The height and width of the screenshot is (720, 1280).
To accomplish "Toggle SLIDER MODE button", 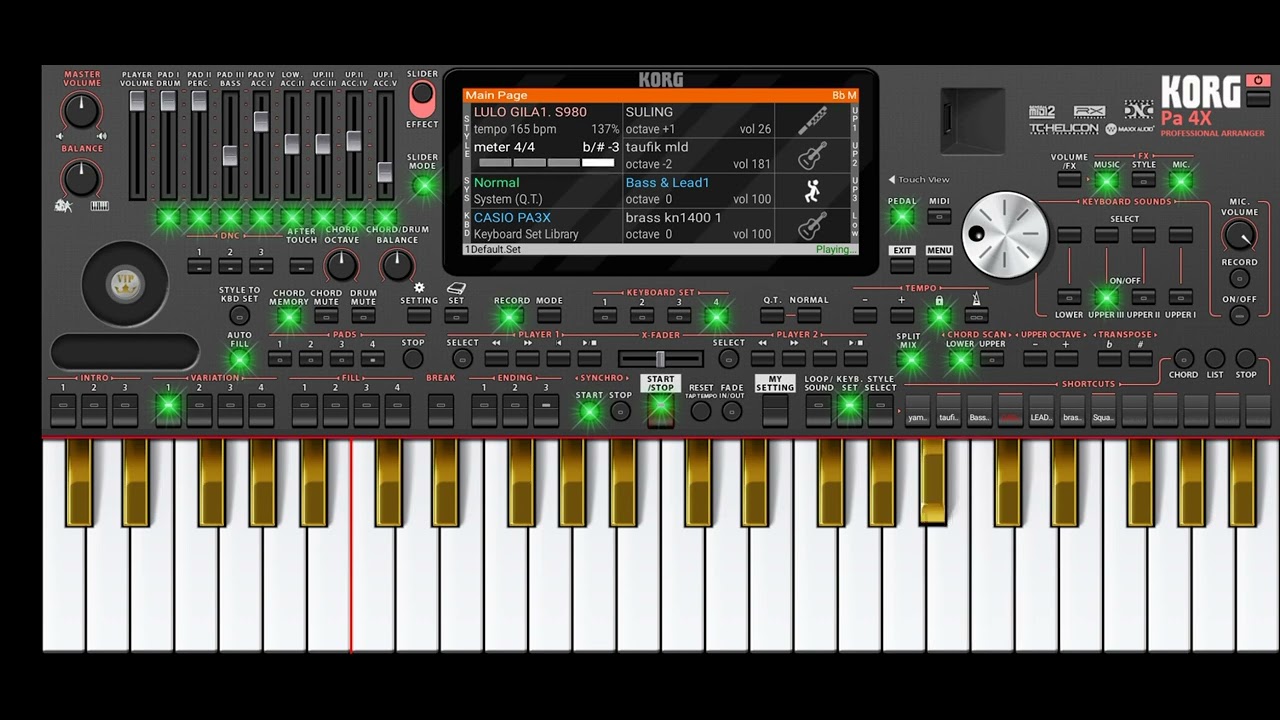I will 423,185.
